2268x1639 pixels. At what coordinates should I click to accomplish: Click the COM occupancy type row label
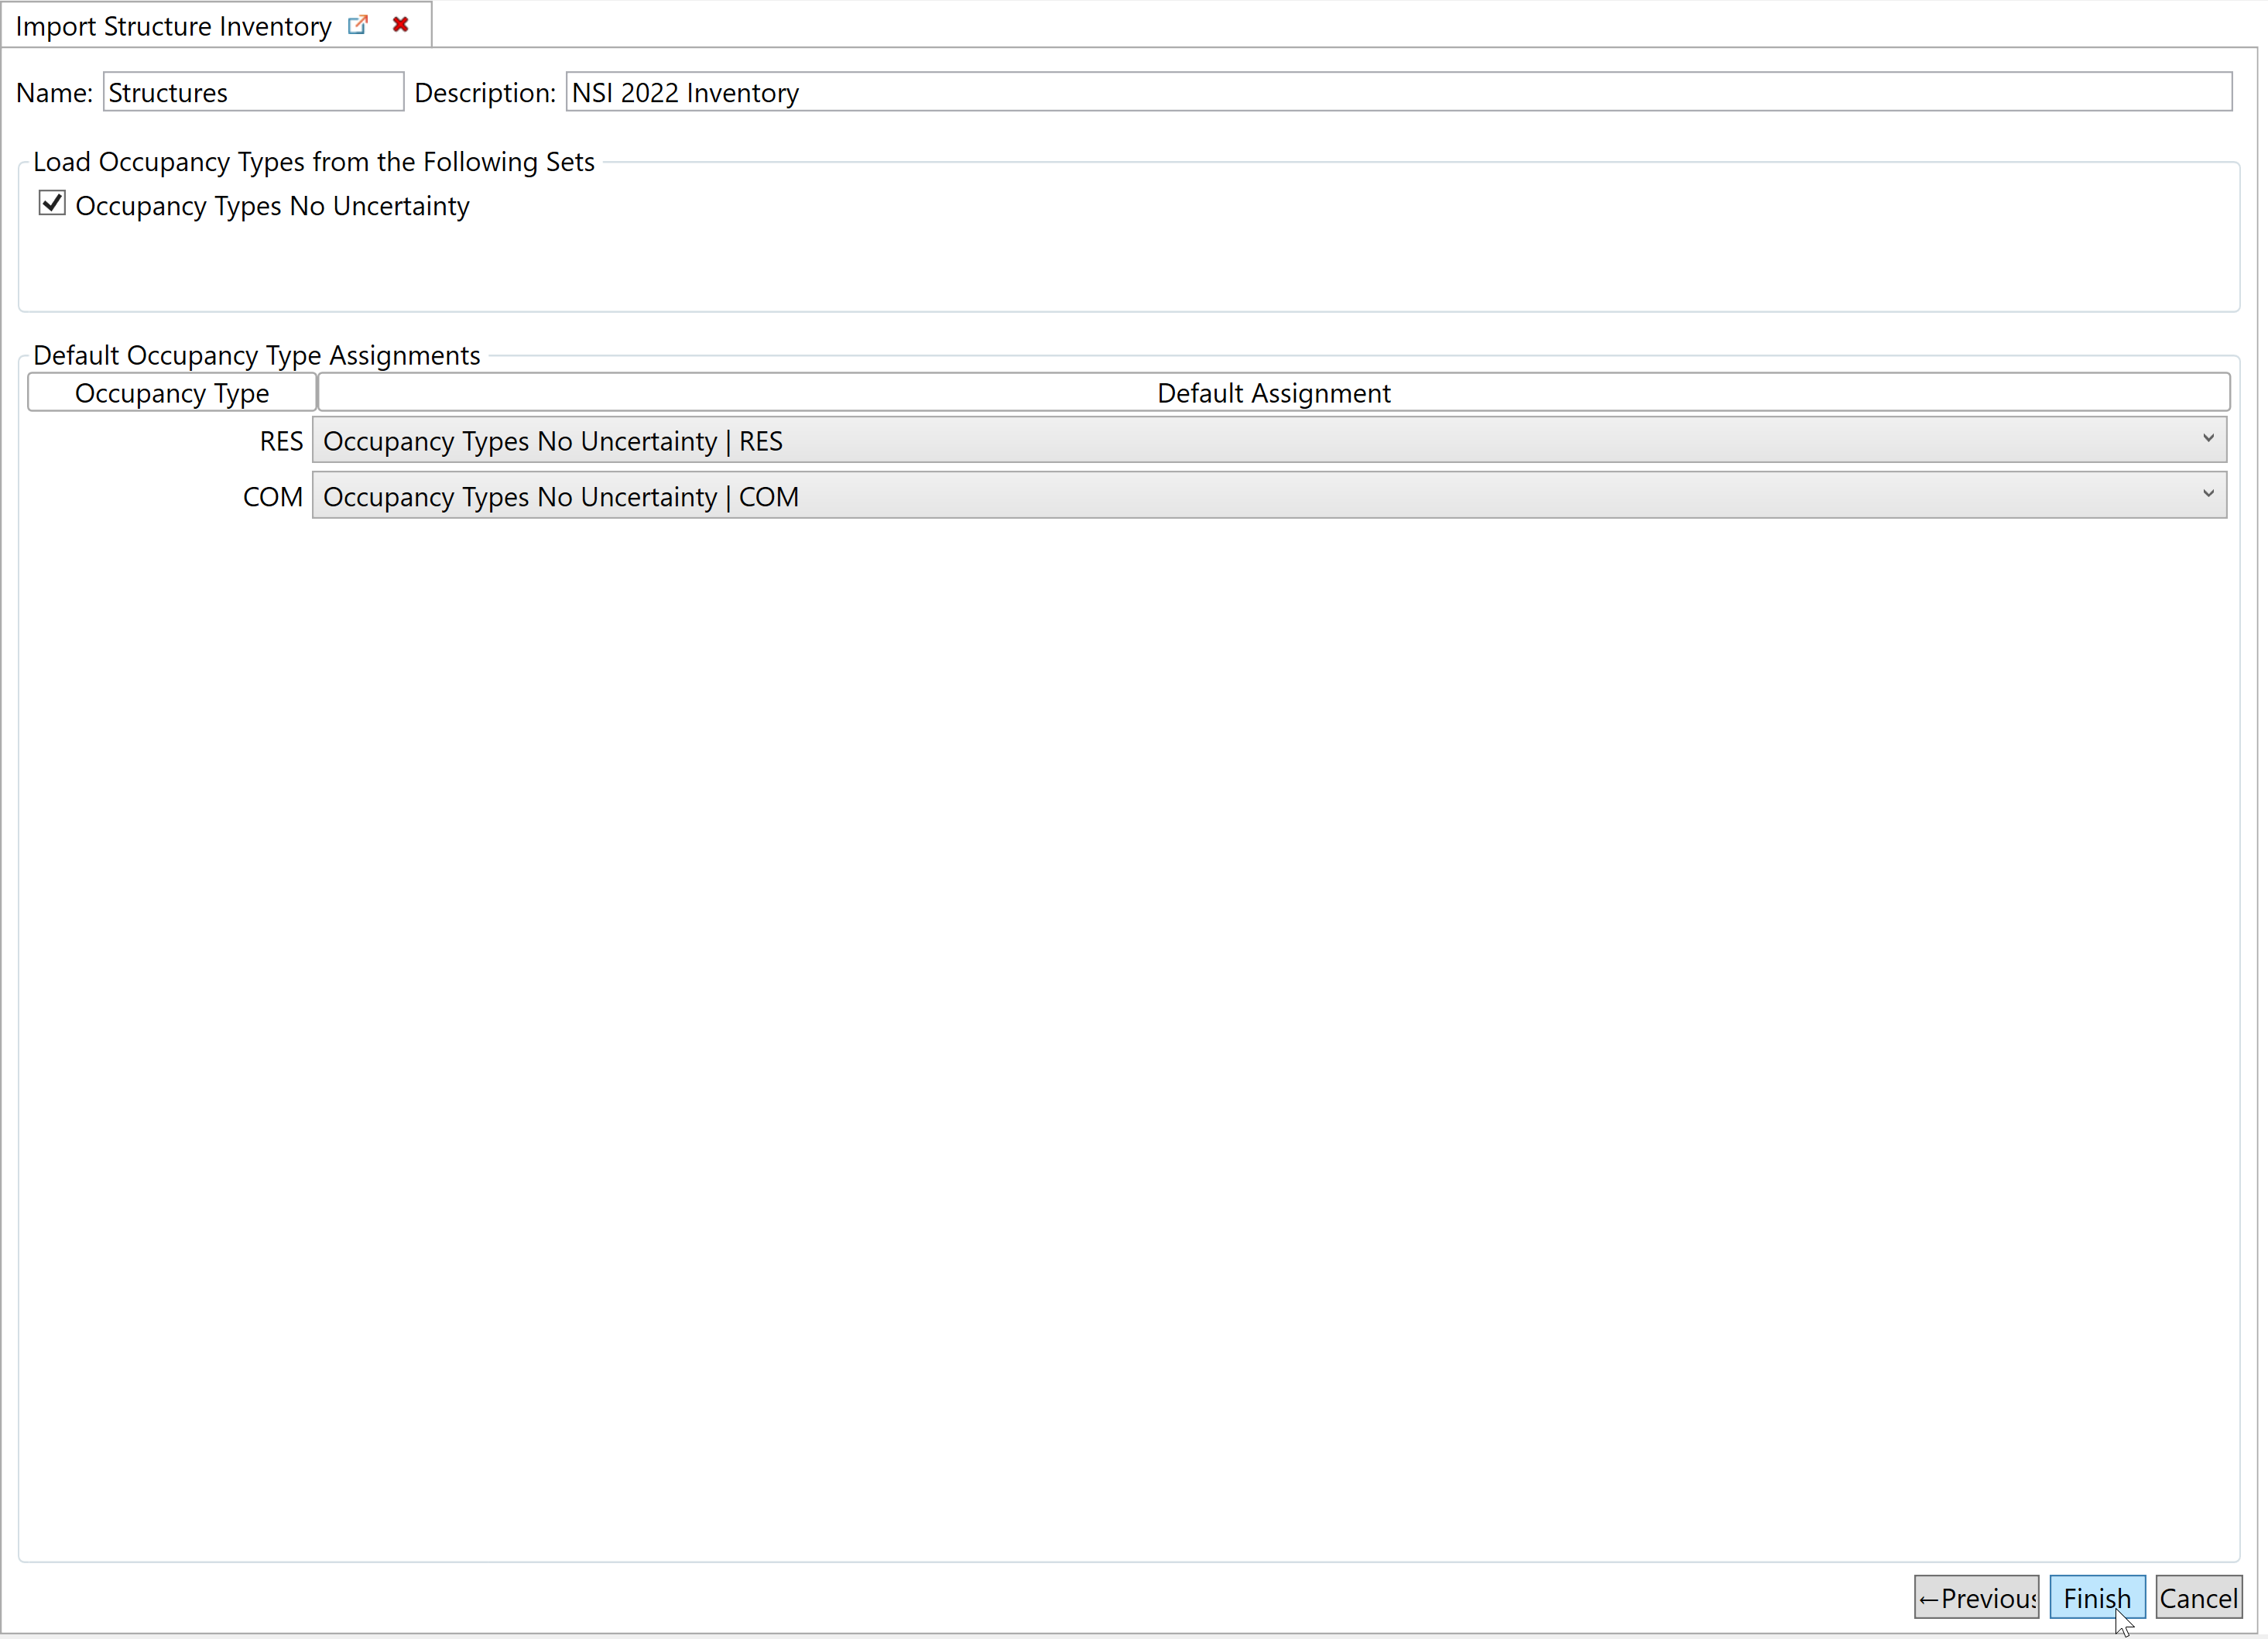272,497
